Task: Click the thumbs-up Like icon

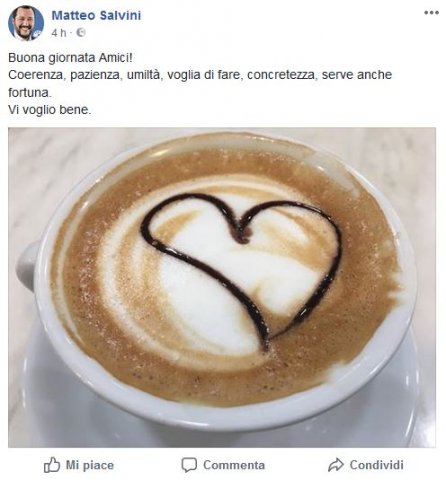Action: (52, 464)
